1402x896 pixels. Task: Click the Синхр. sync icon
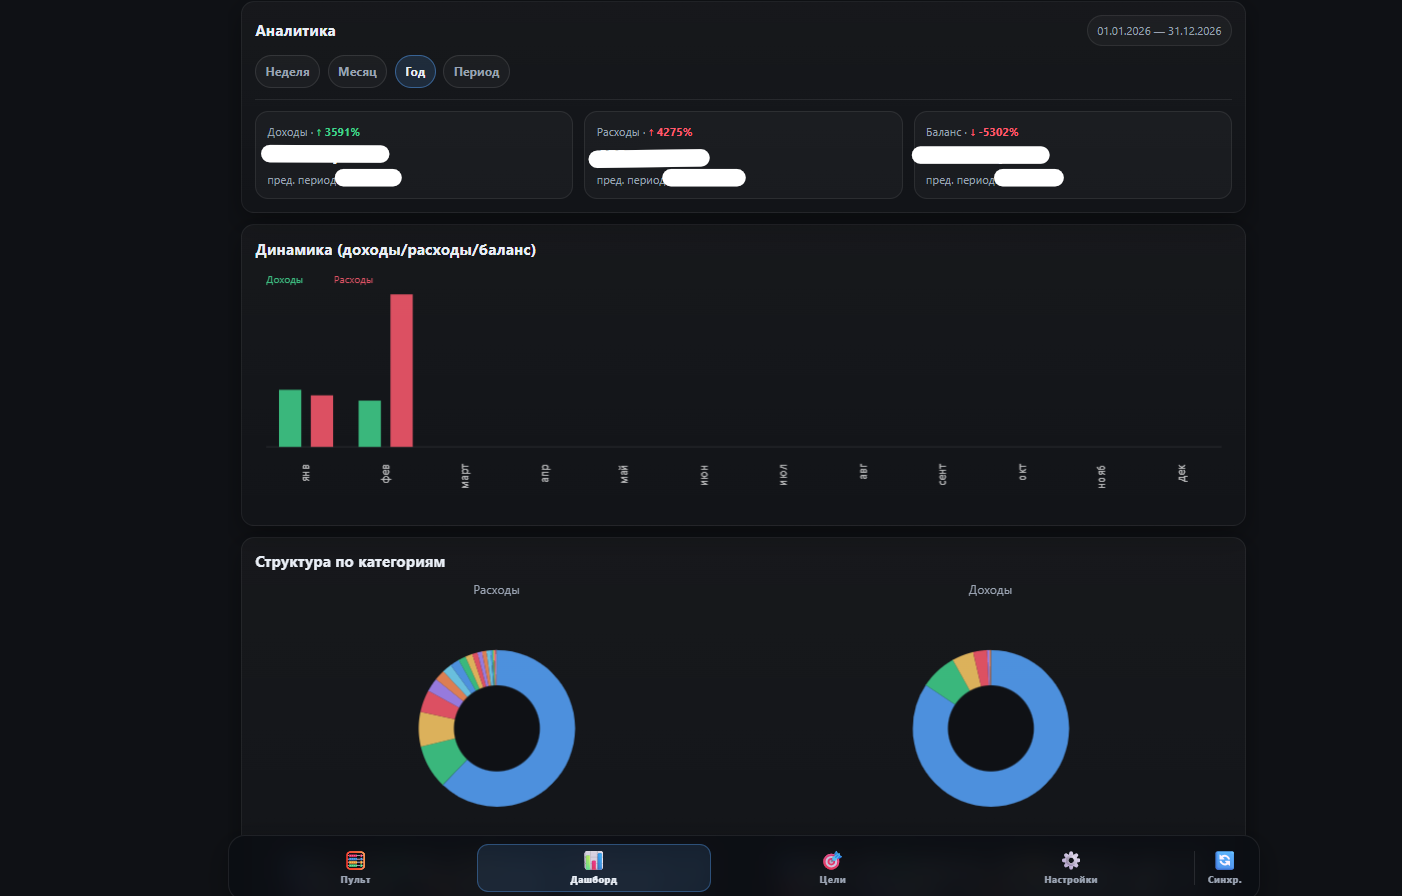(1224, 860)
